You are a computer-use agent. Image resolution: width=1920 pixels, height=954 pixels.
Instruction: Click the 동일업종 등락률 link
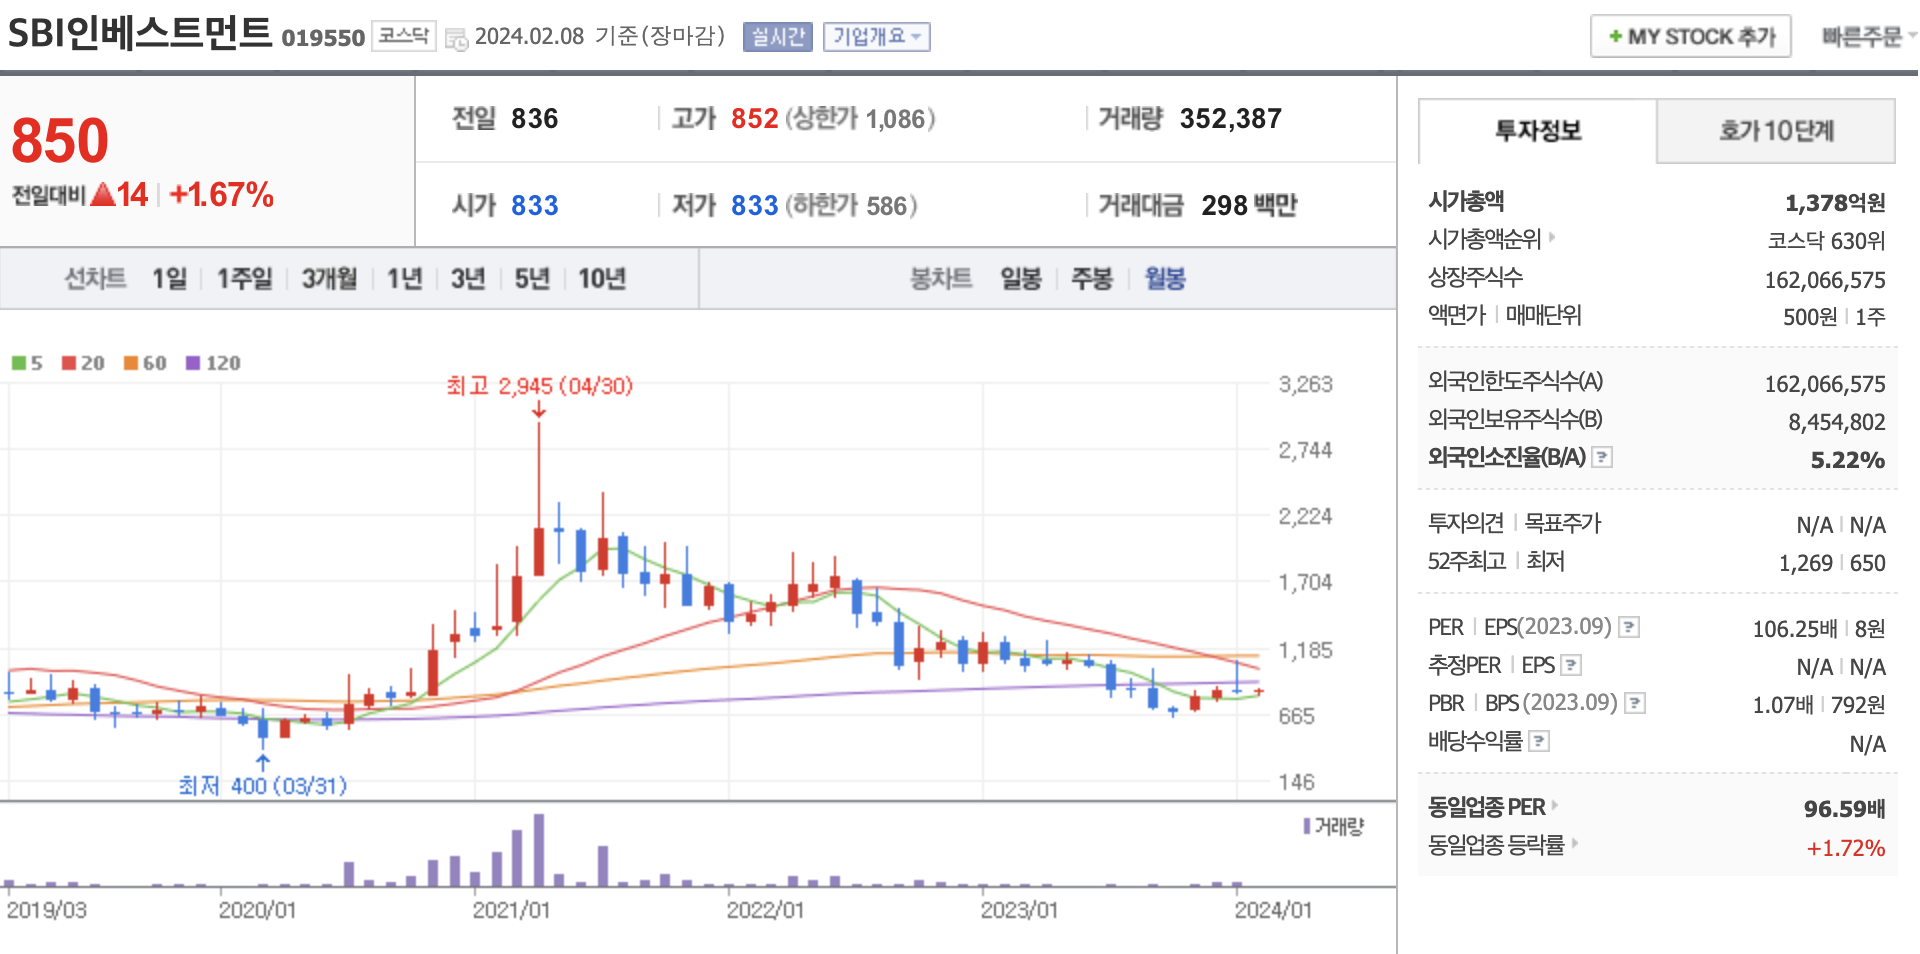point(1496,845)
